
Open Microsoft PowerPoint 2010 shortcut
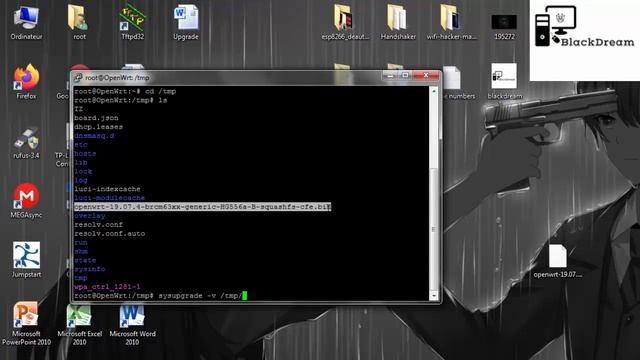26,323
